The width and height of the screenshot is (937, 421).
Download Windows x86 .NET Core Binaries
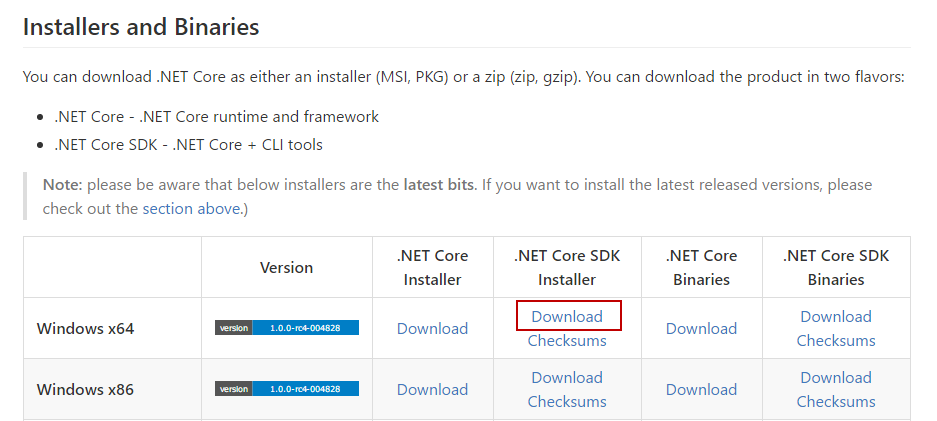pyautogui.click(x=701, y=389)
